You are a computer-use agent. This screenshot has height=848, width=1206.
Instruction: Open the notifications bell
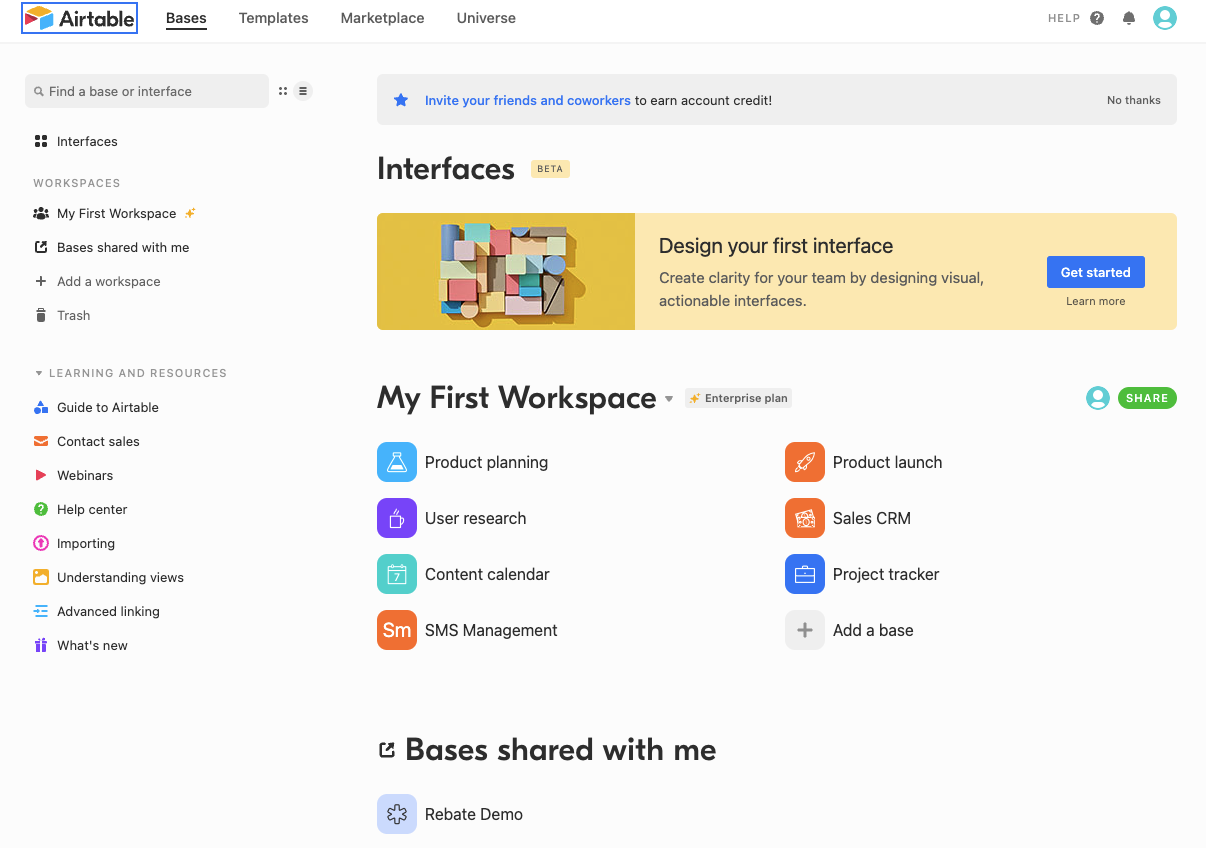click(1129, 18)
